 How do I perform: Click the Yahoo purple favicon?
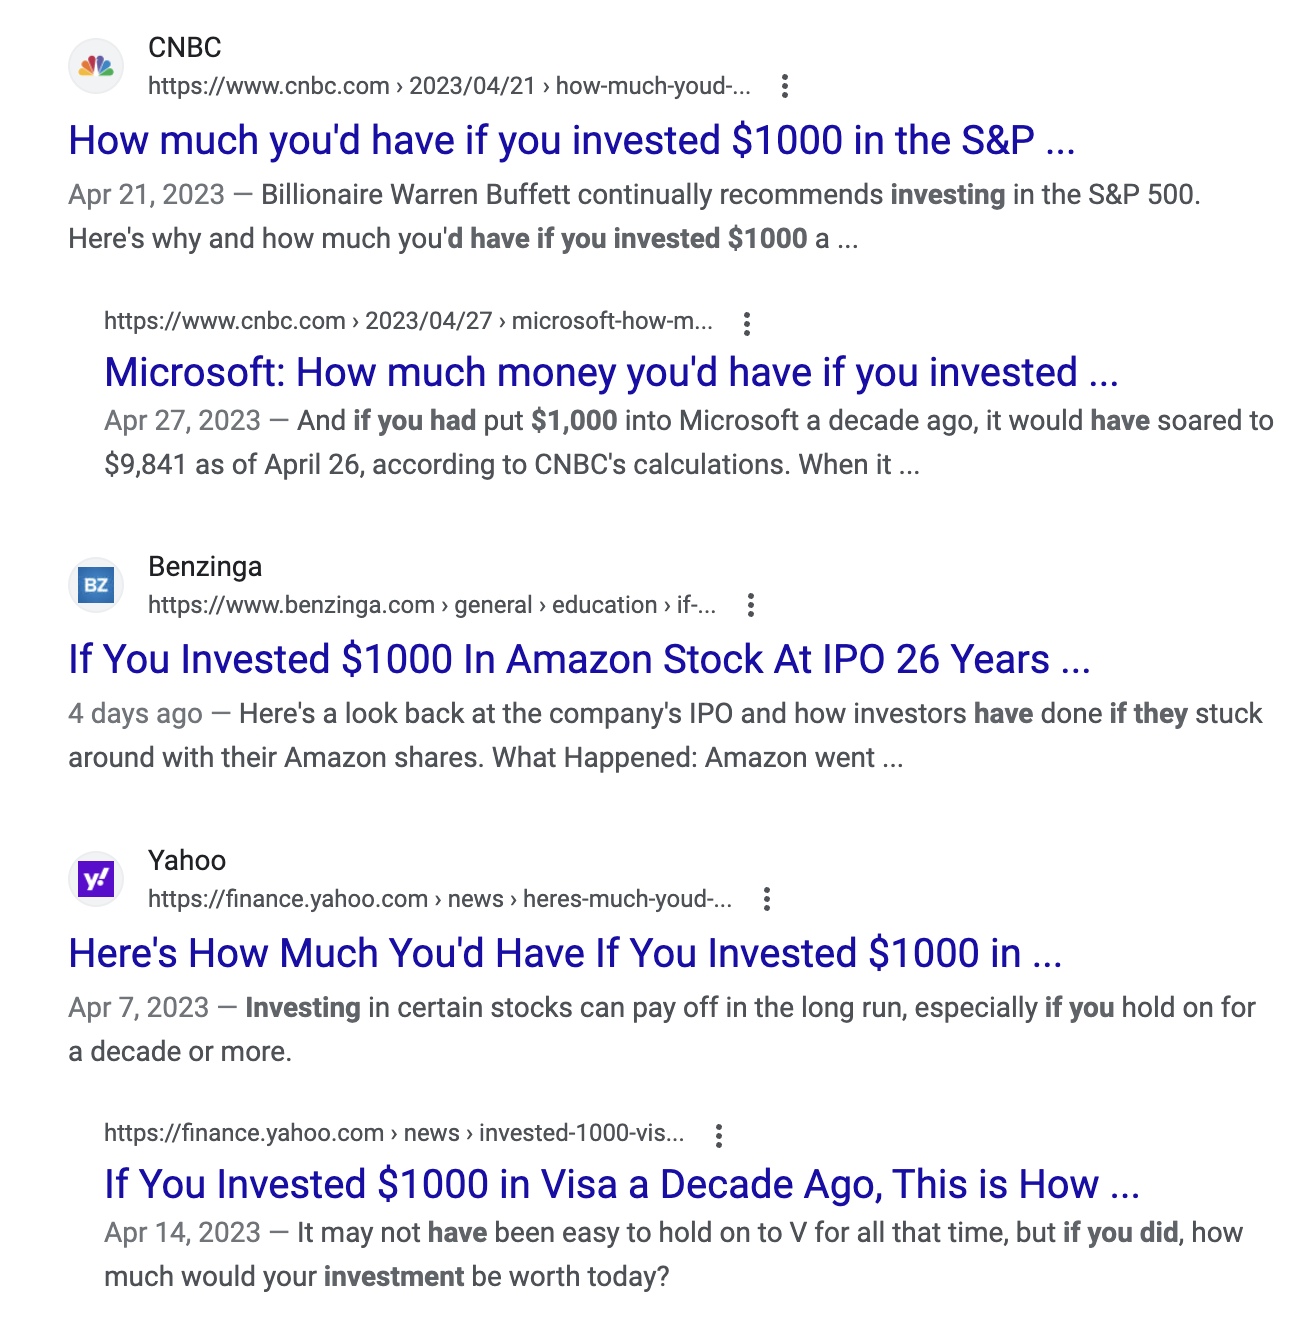(x=96, y=879)
